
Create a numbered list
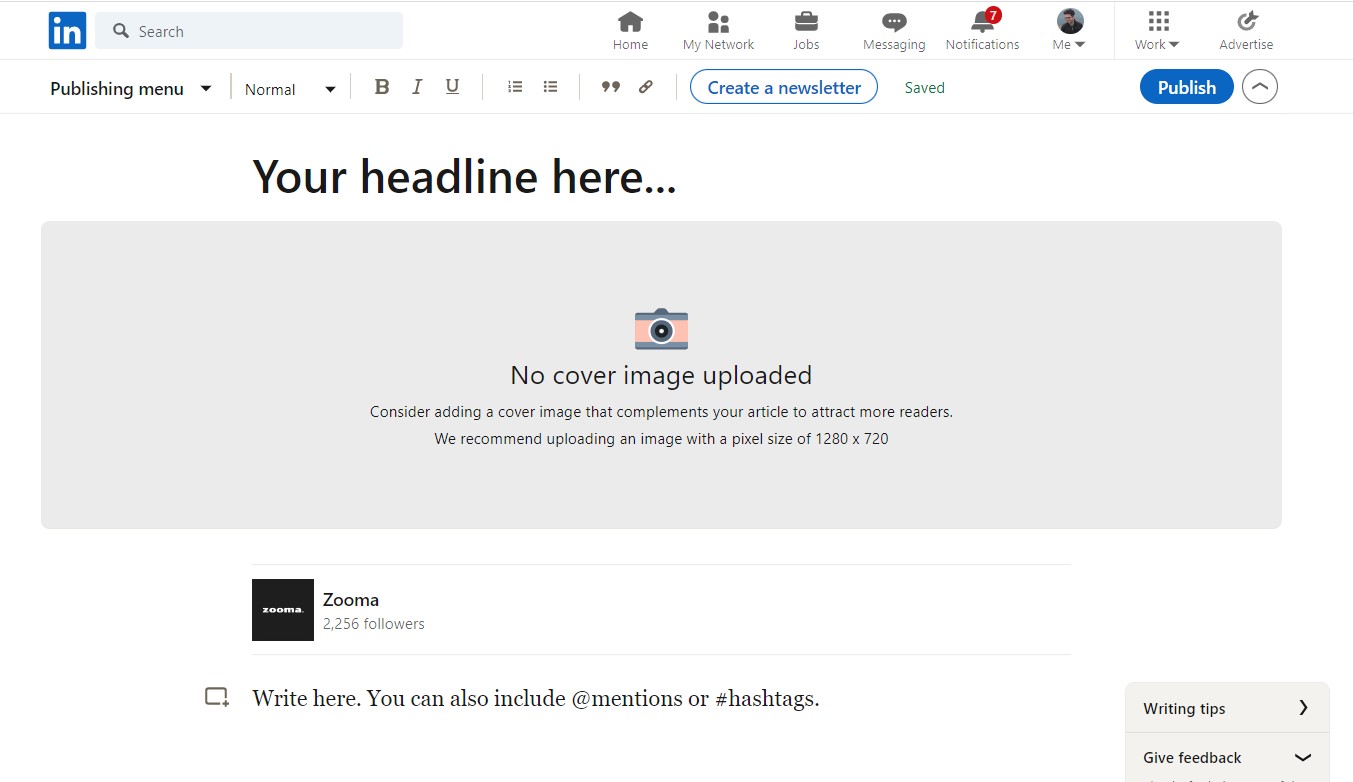[515, 87]
